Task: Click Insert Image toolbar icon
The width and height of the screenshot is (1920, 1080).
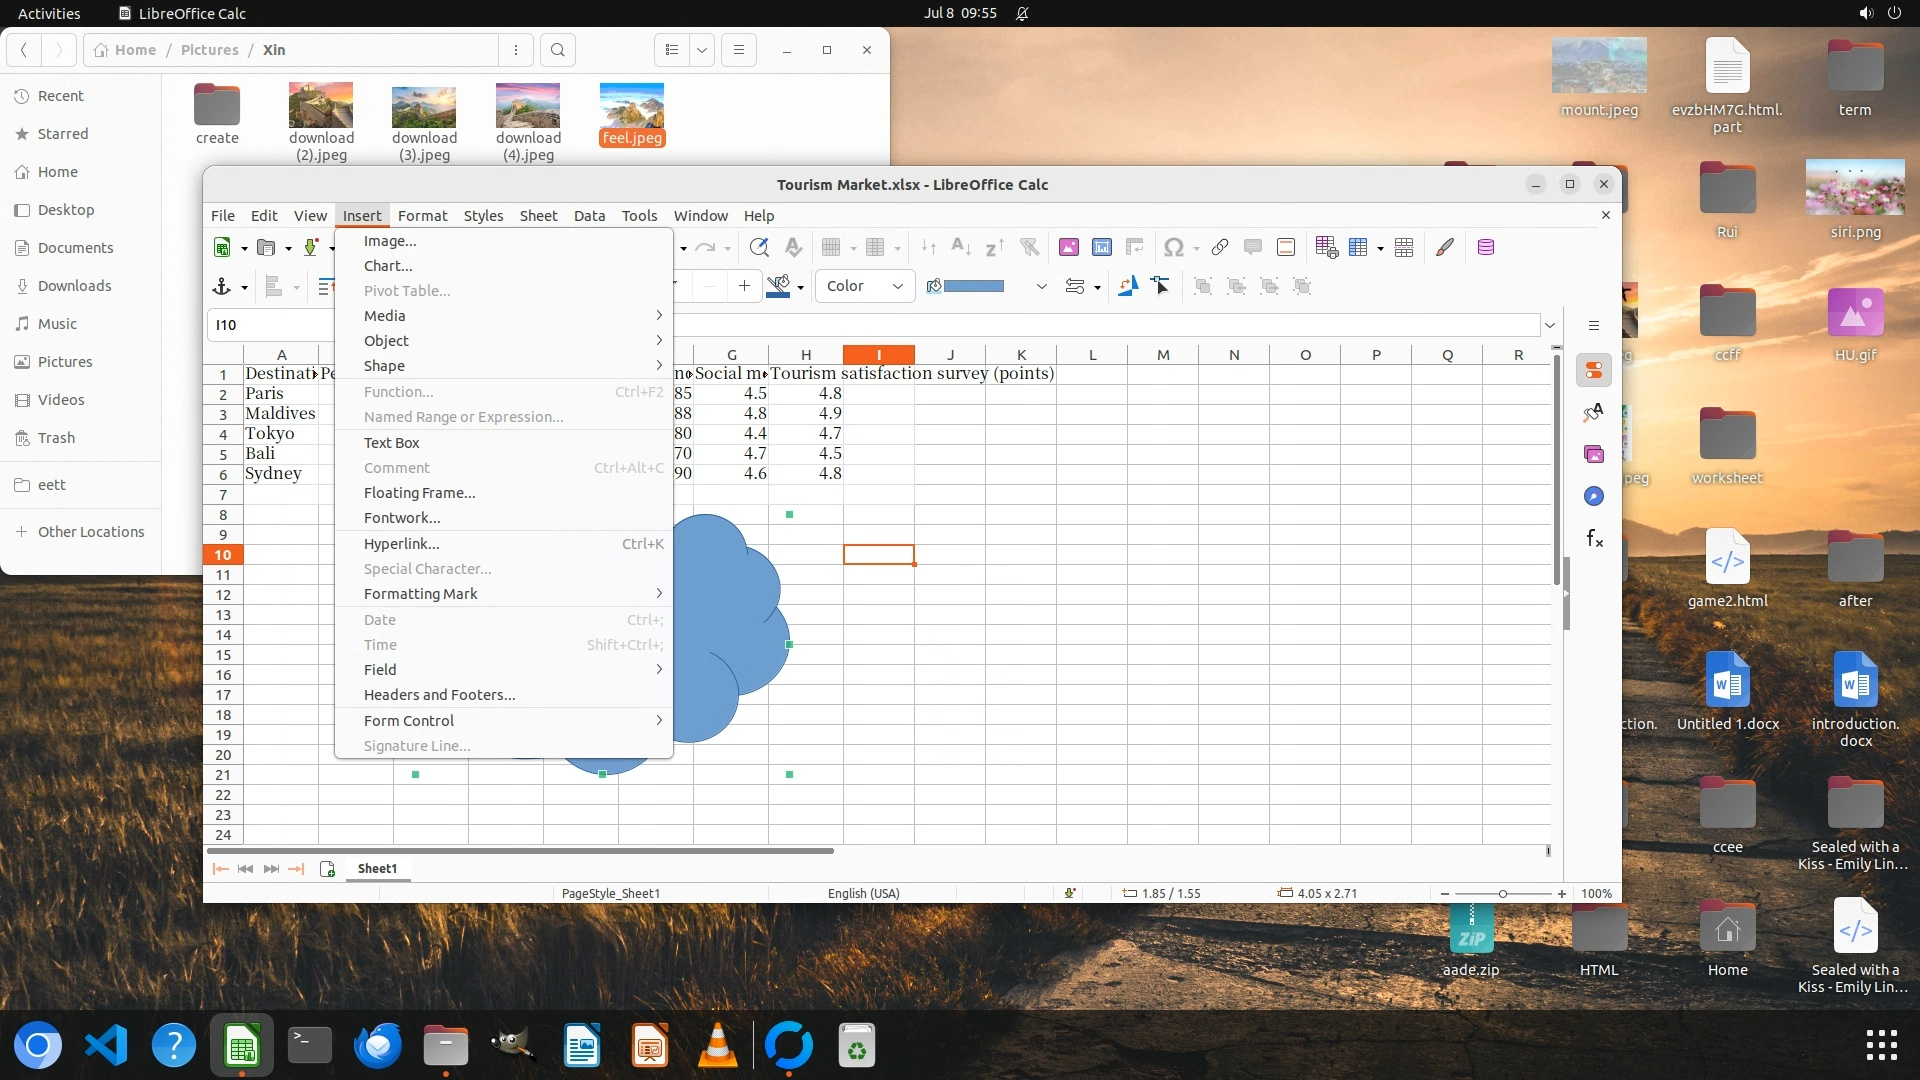Action: pyautogui.click(x=1069, y=247)
